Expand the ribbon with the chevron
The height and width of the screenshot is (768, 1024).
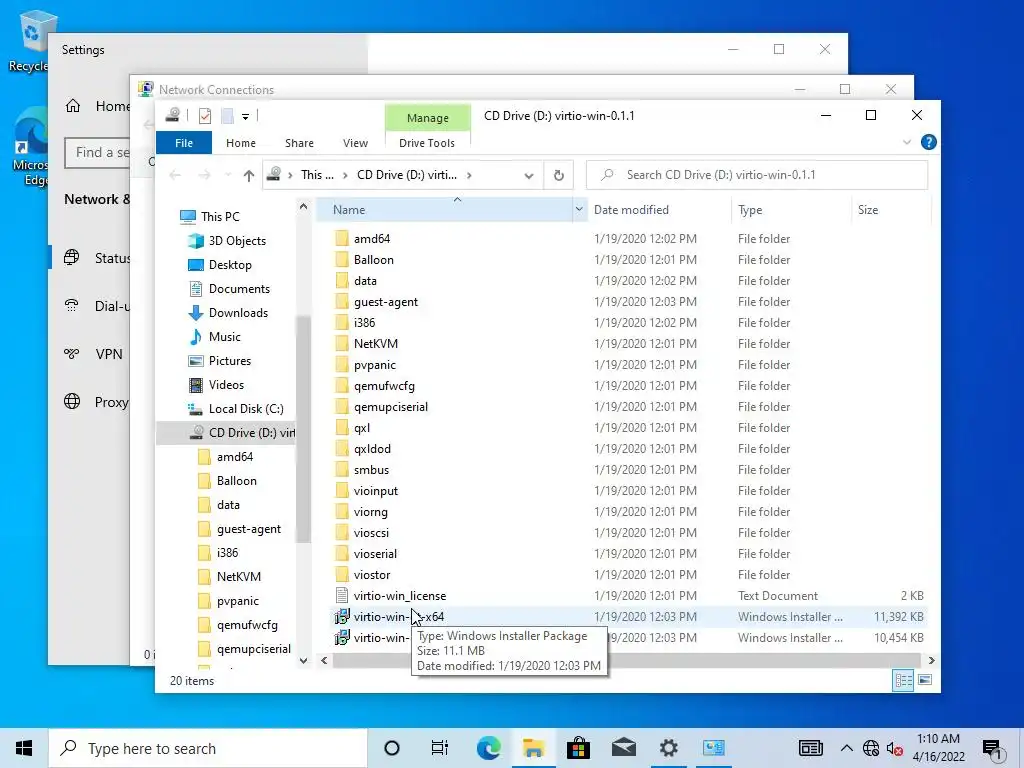tap(906, 142)
